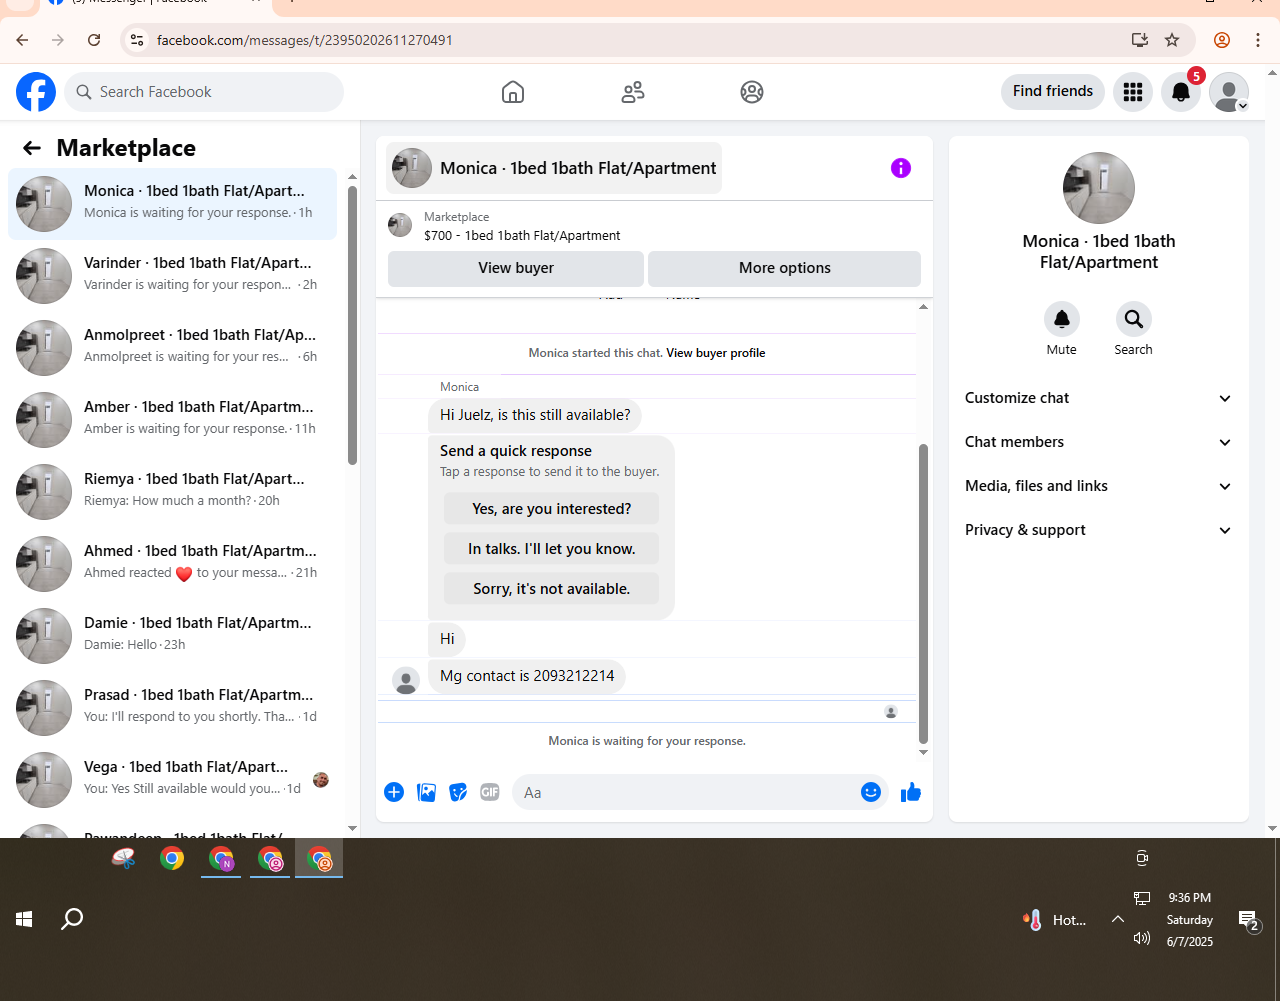Open Windows taskbar search icon

pos(72,919)
